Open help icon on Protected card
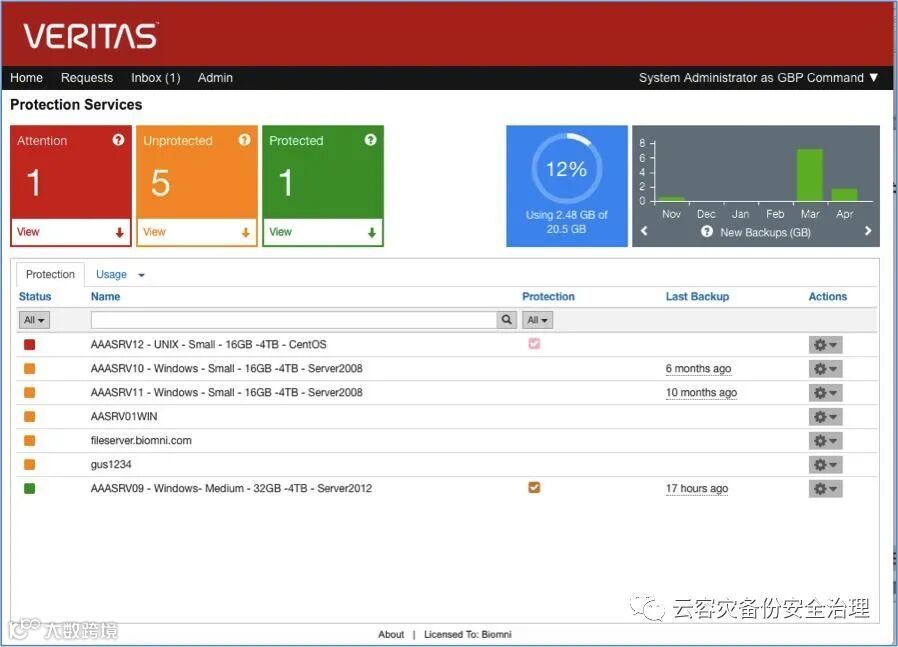The height and width of the screenshot is (647, 898). [371, 140]
